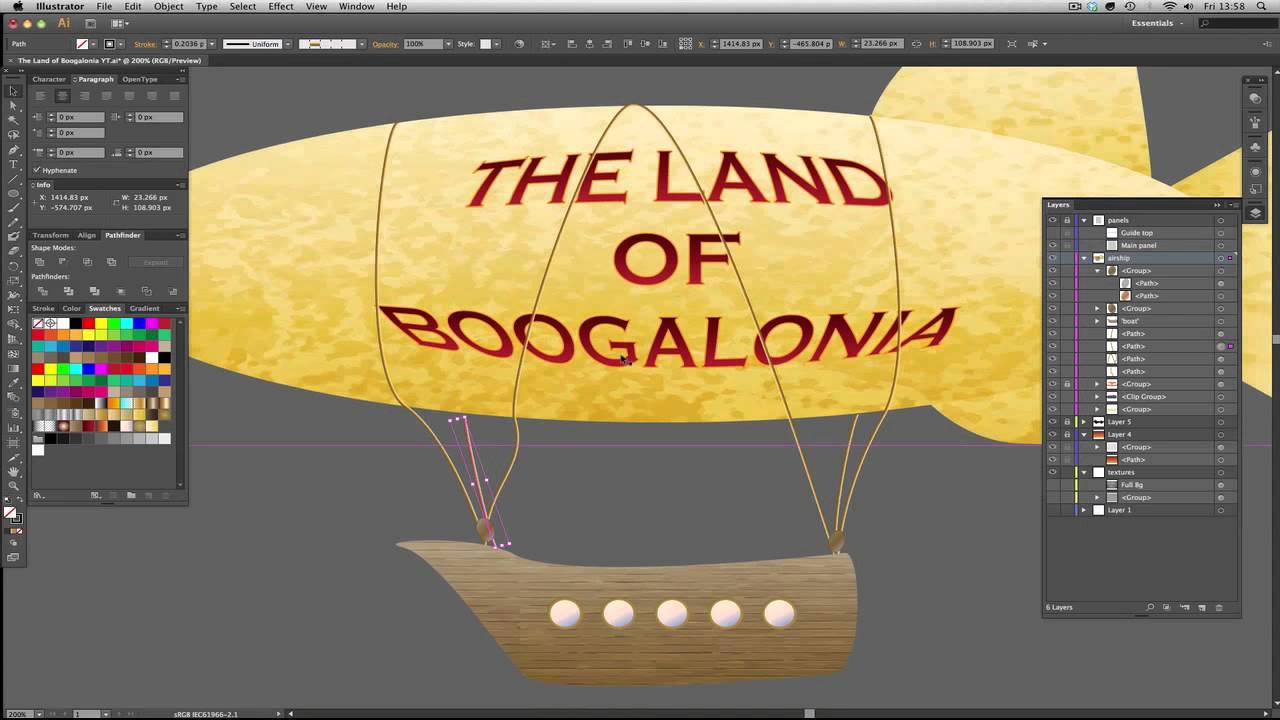This screenshot has width=1280, height=720.
Task: Expand Layer 5 contents
Action: click(1084, 422)
